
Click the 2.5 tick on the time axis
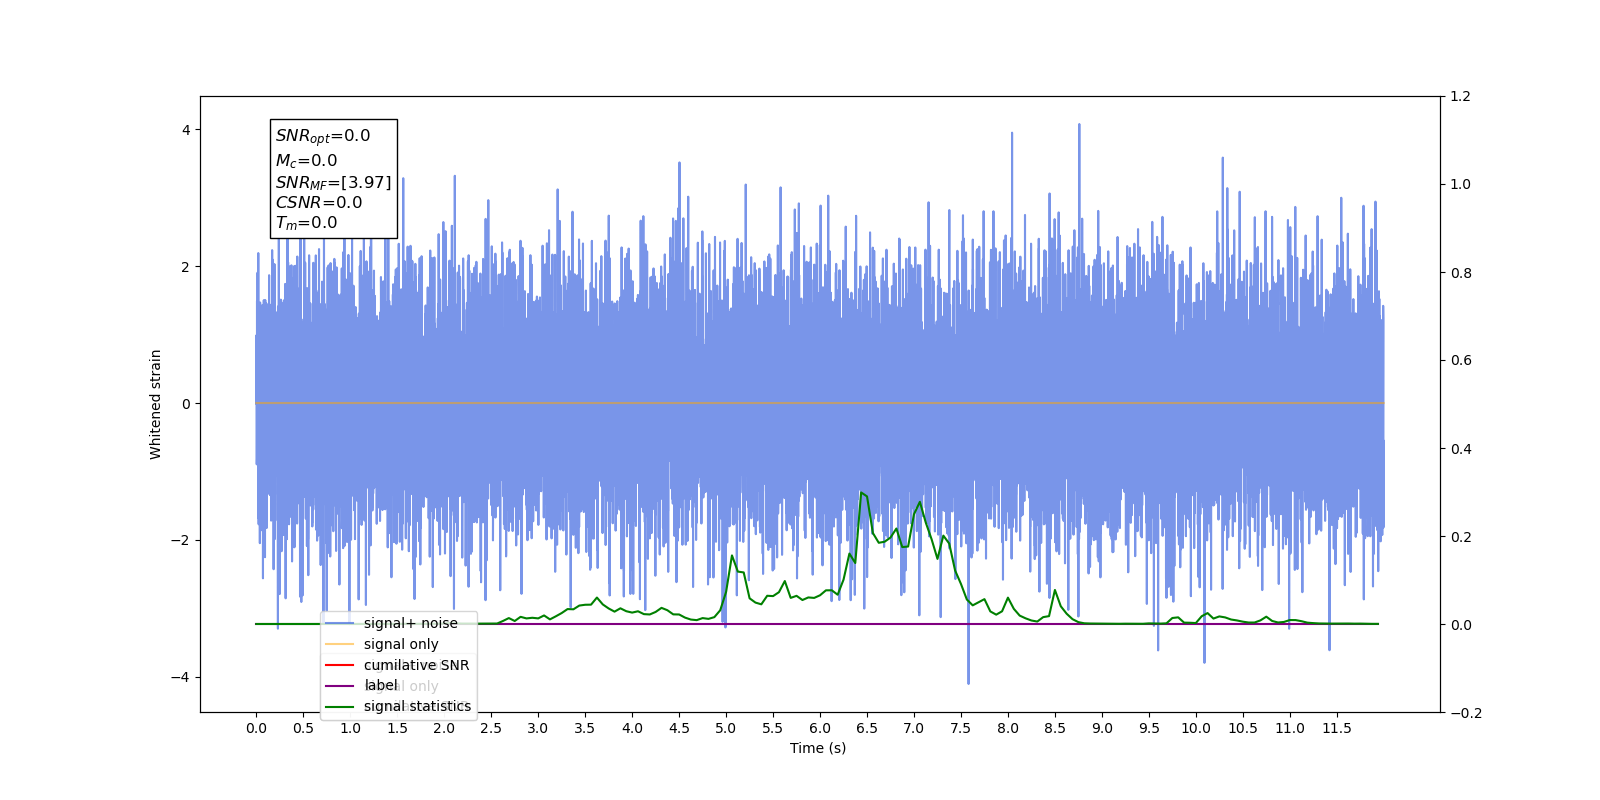[491, 728]
